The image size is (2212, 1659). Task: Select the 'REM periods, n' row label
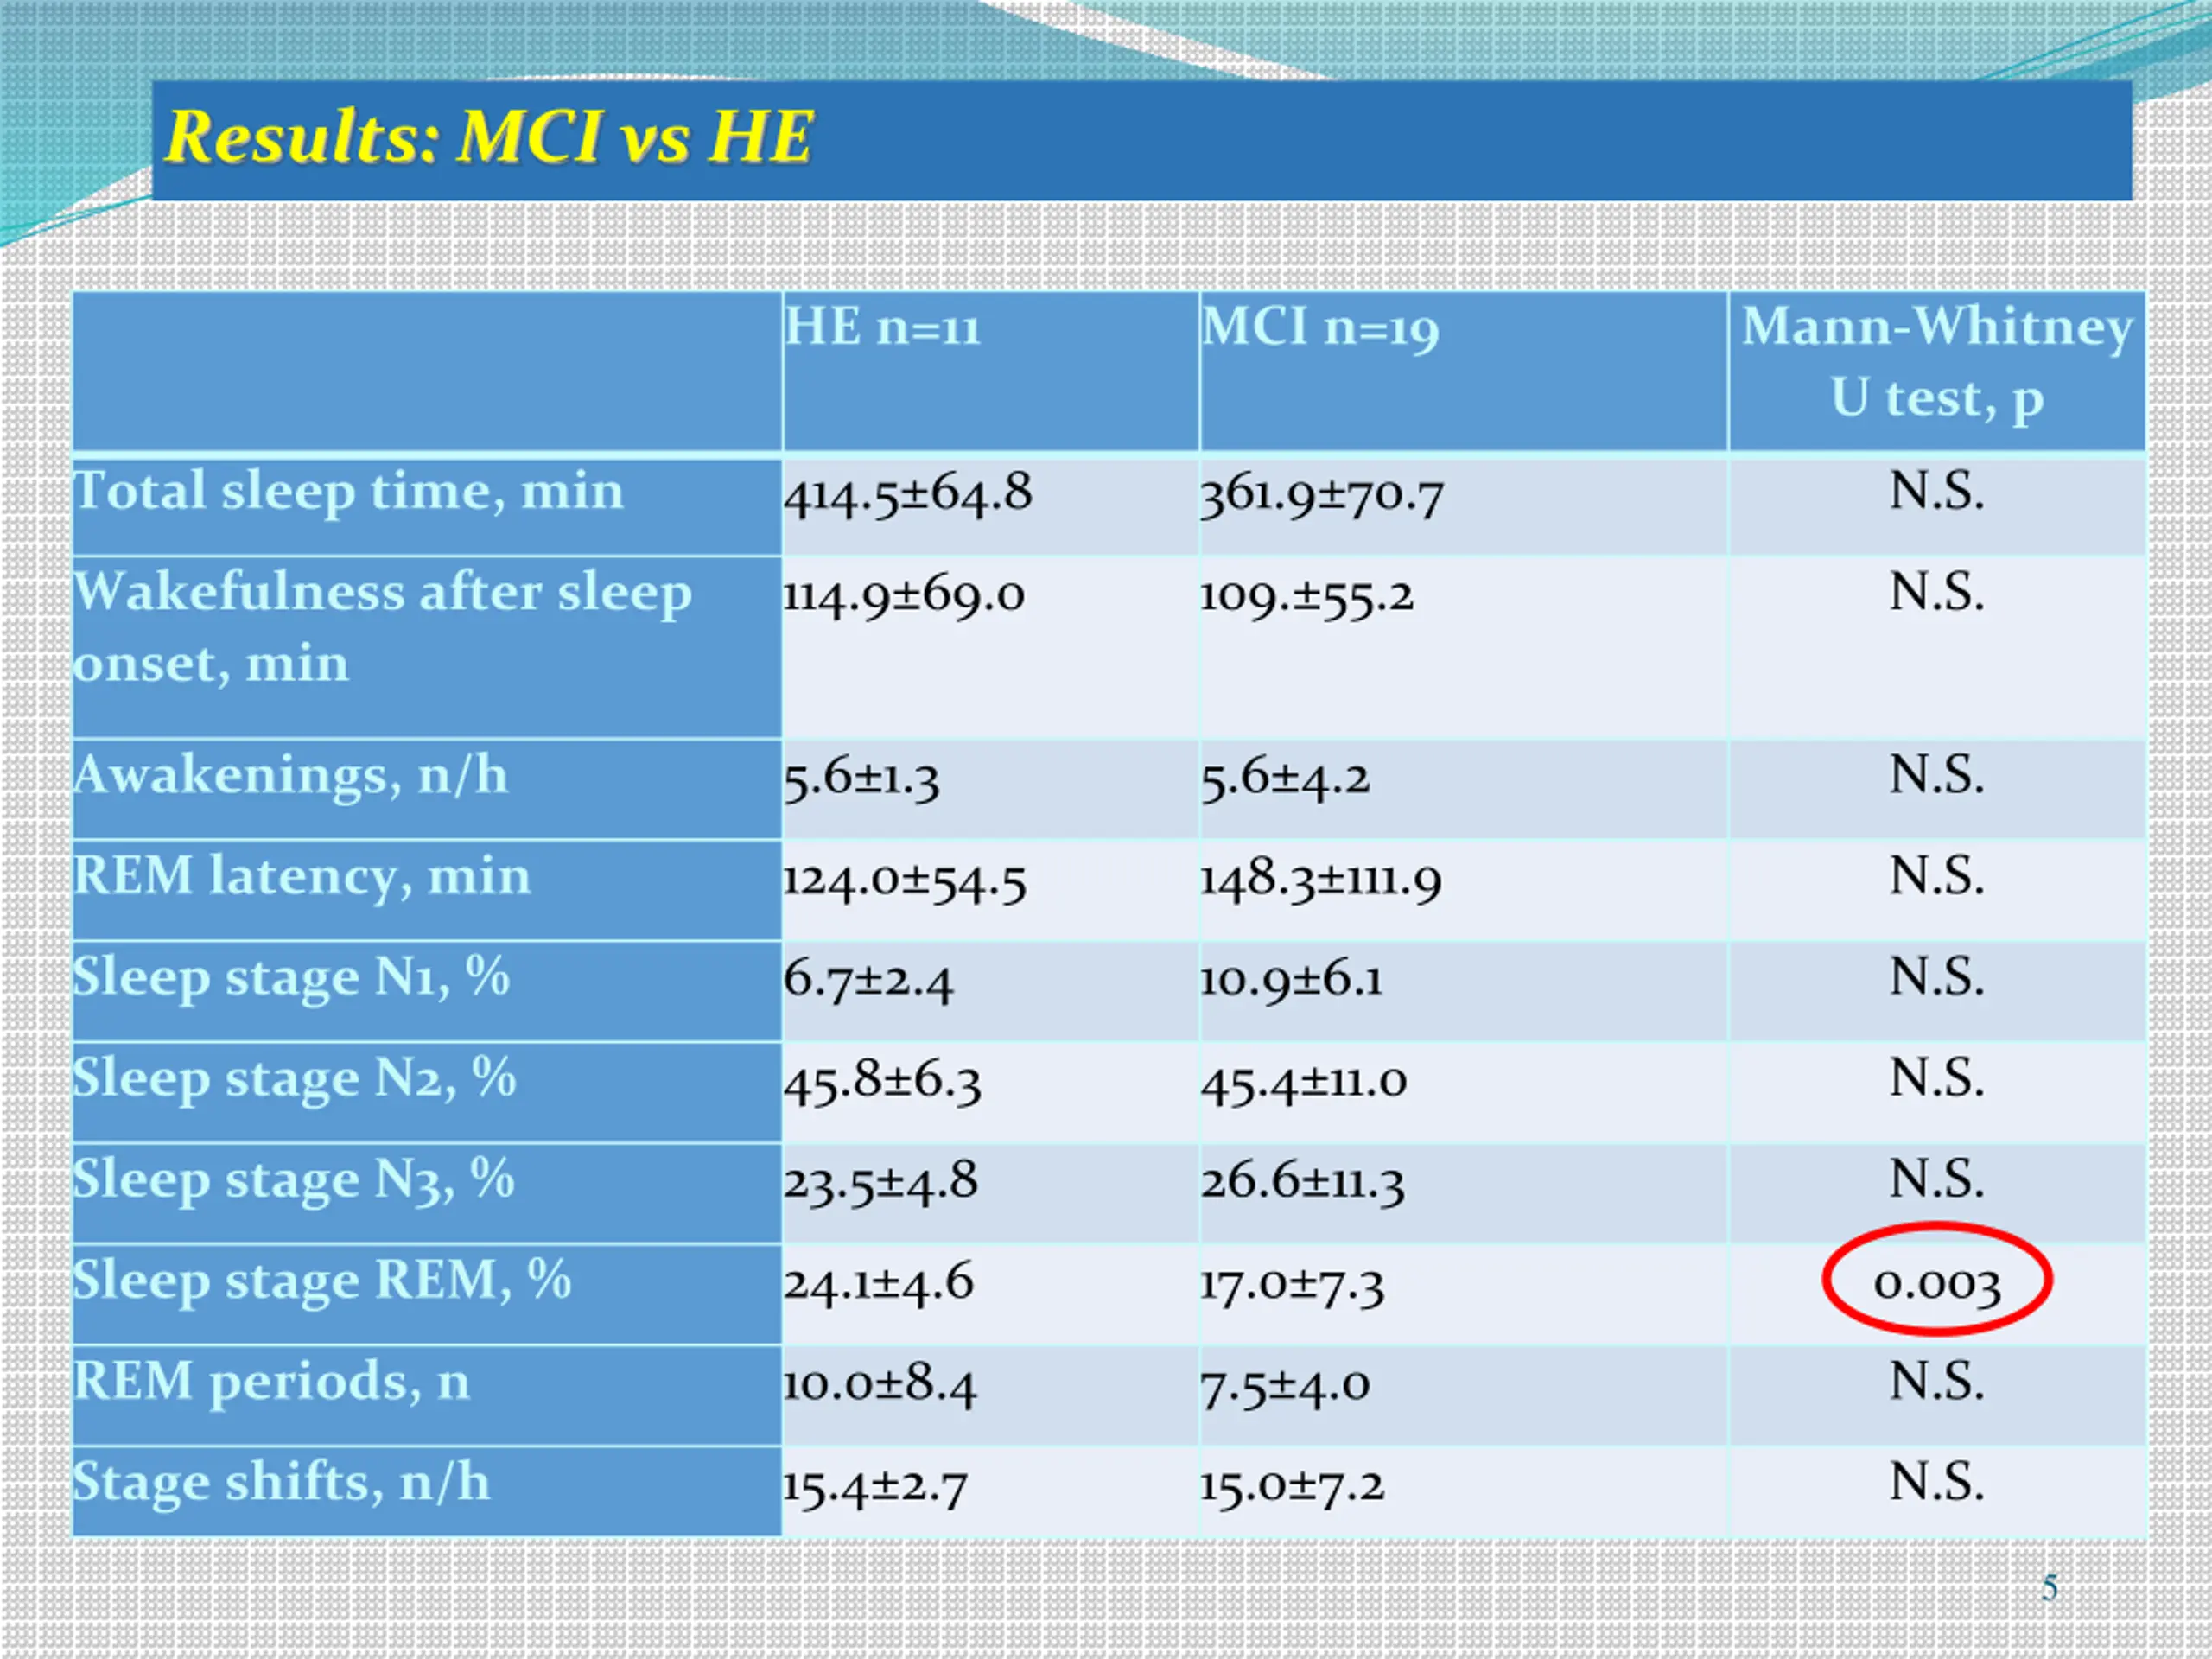point(272,1381)
